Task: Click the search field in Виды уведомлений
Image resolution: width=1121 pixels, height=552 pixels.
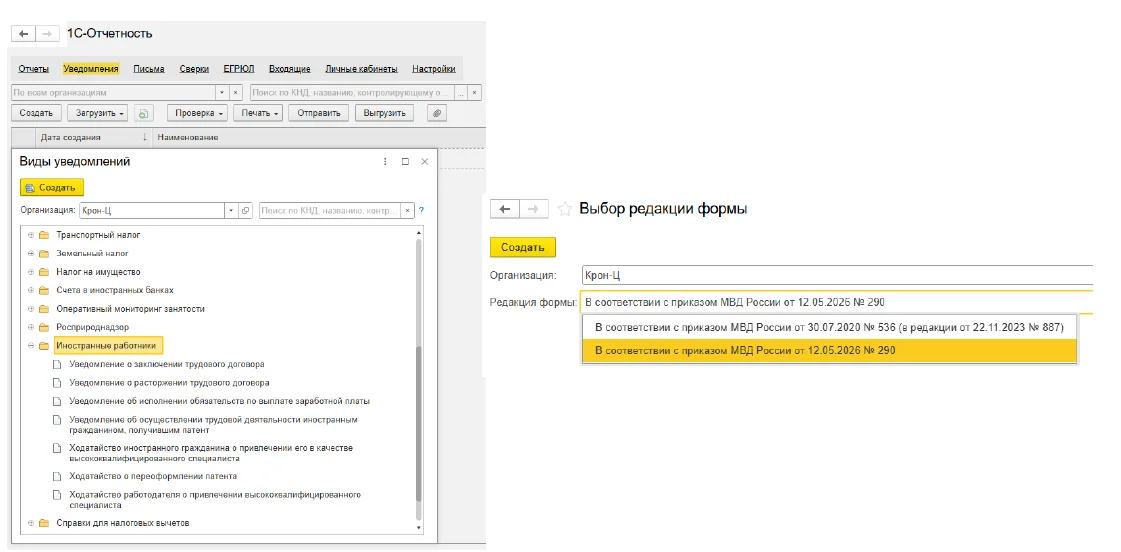Action: click(330, 210)
